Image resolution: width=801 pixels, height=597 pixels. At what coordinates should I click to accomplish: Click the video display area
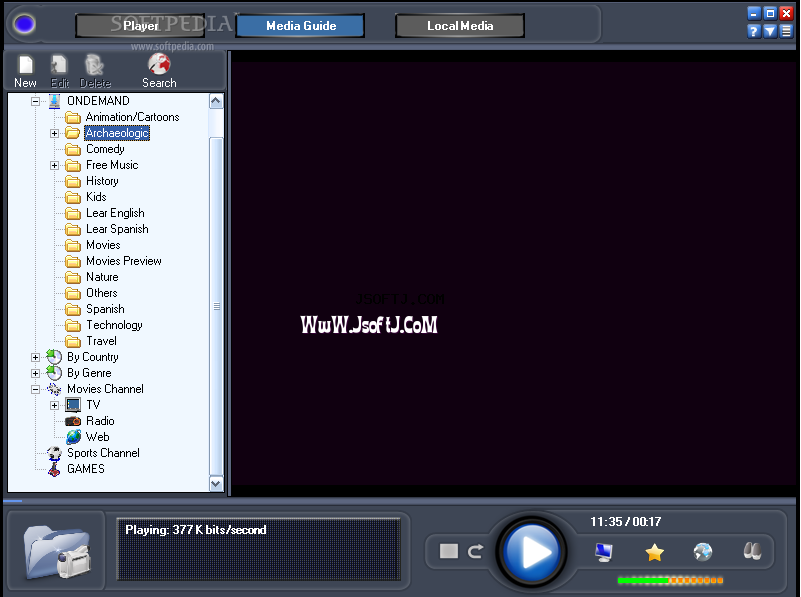coord(513,273)
